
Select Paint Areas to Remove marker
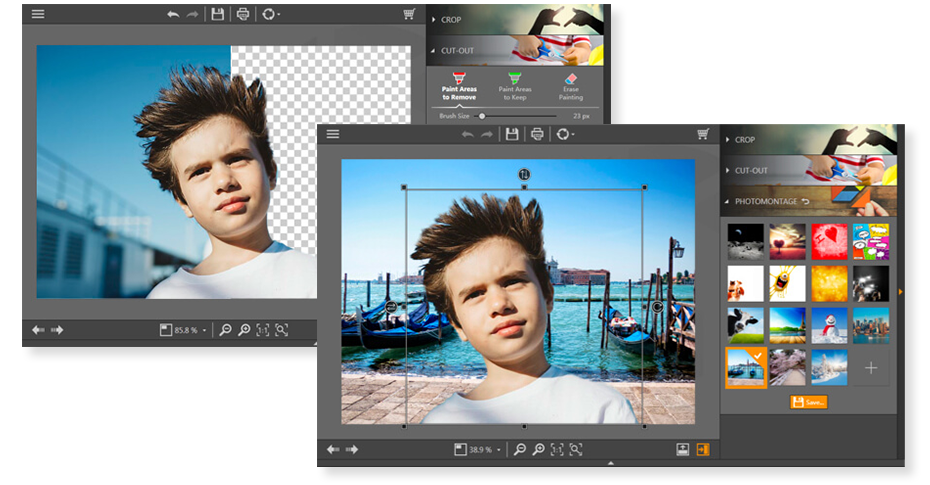tap(459, 87)
